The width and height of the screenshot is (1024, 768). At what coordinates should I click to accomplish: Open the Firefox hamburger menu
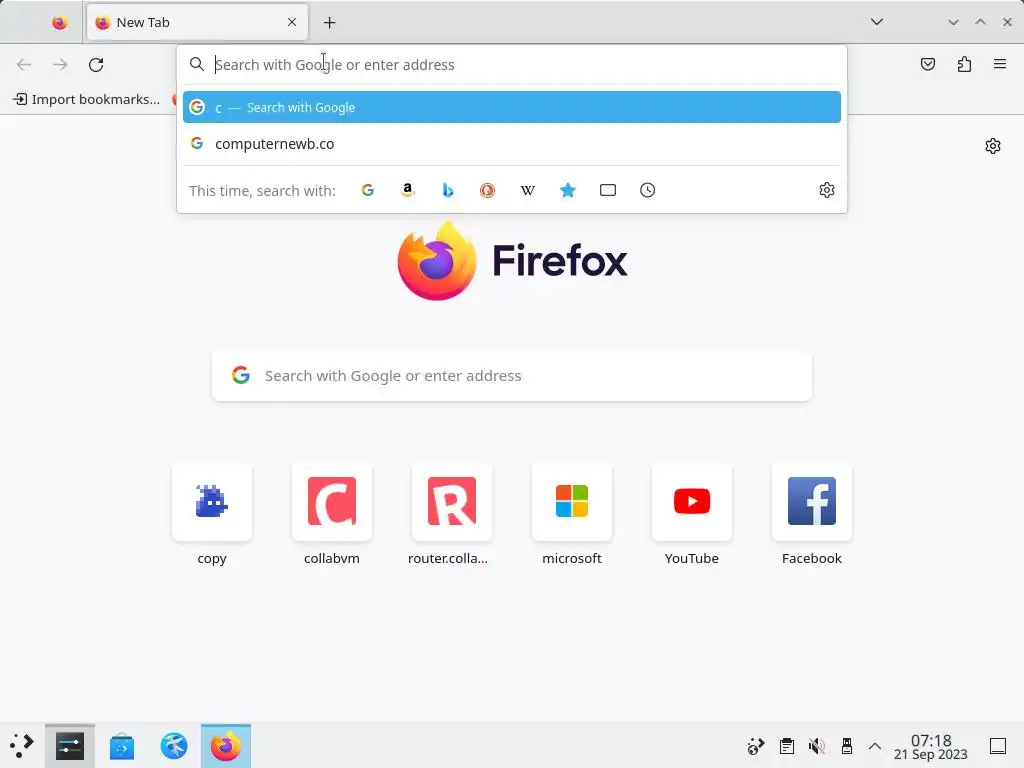click(x=1000, y=64)
